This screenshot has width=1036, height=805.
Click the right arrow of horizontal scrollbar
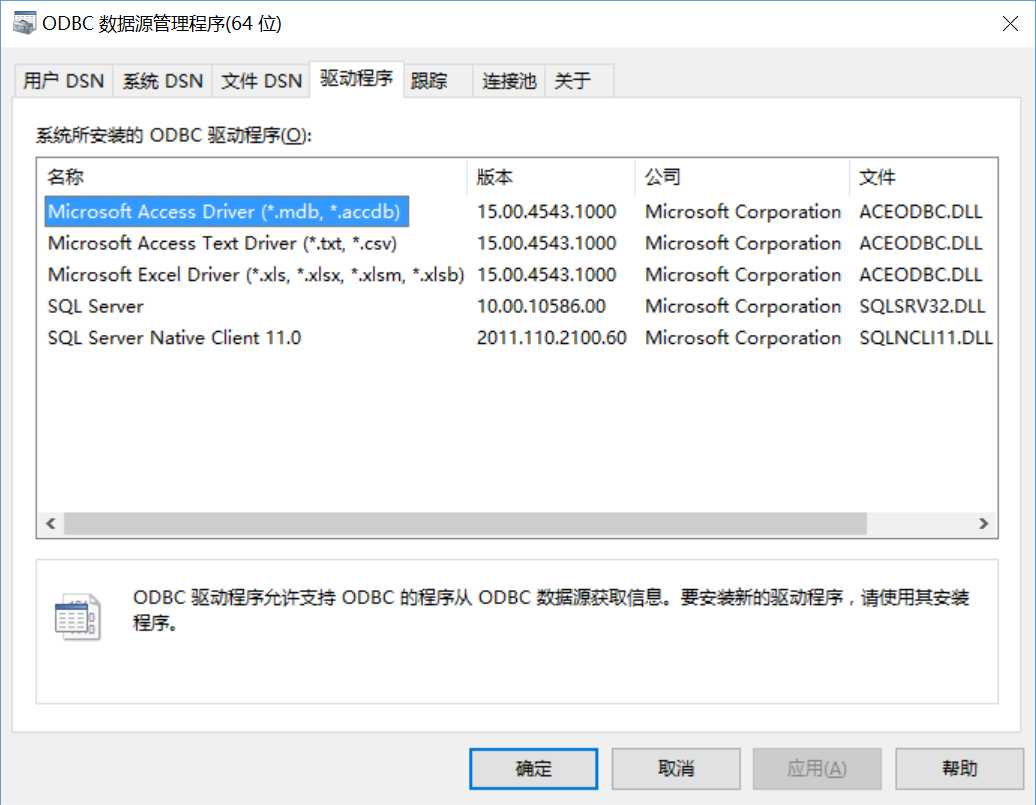983,523
